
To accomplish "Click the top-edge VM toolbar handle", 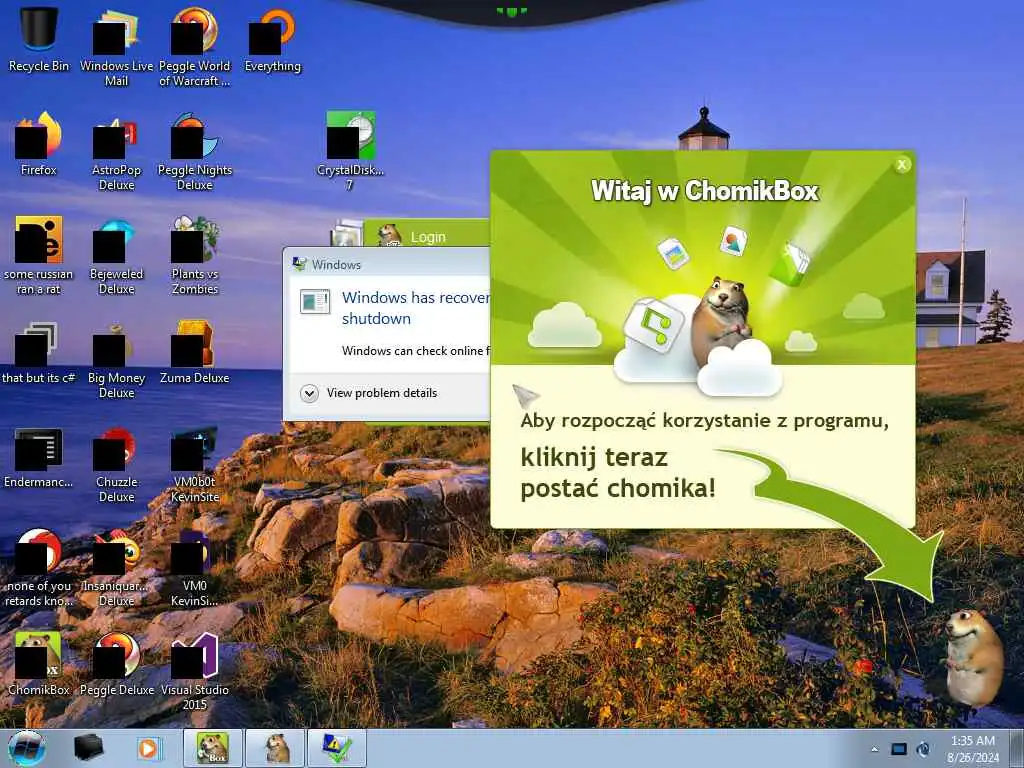I will tap(511, 11).
